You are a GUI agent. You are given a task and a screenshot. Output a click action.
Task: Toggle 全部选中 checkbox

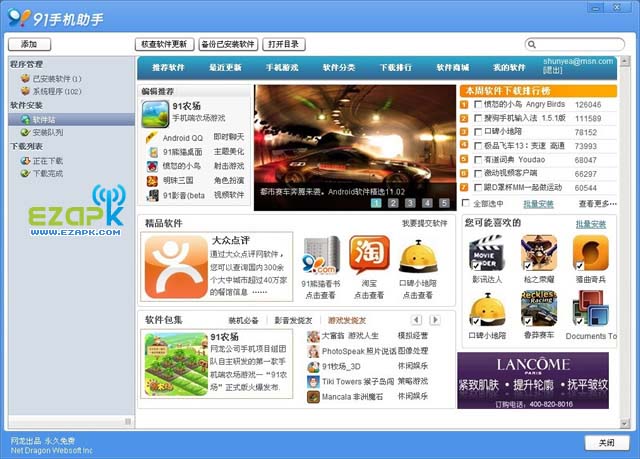(465, 203)
